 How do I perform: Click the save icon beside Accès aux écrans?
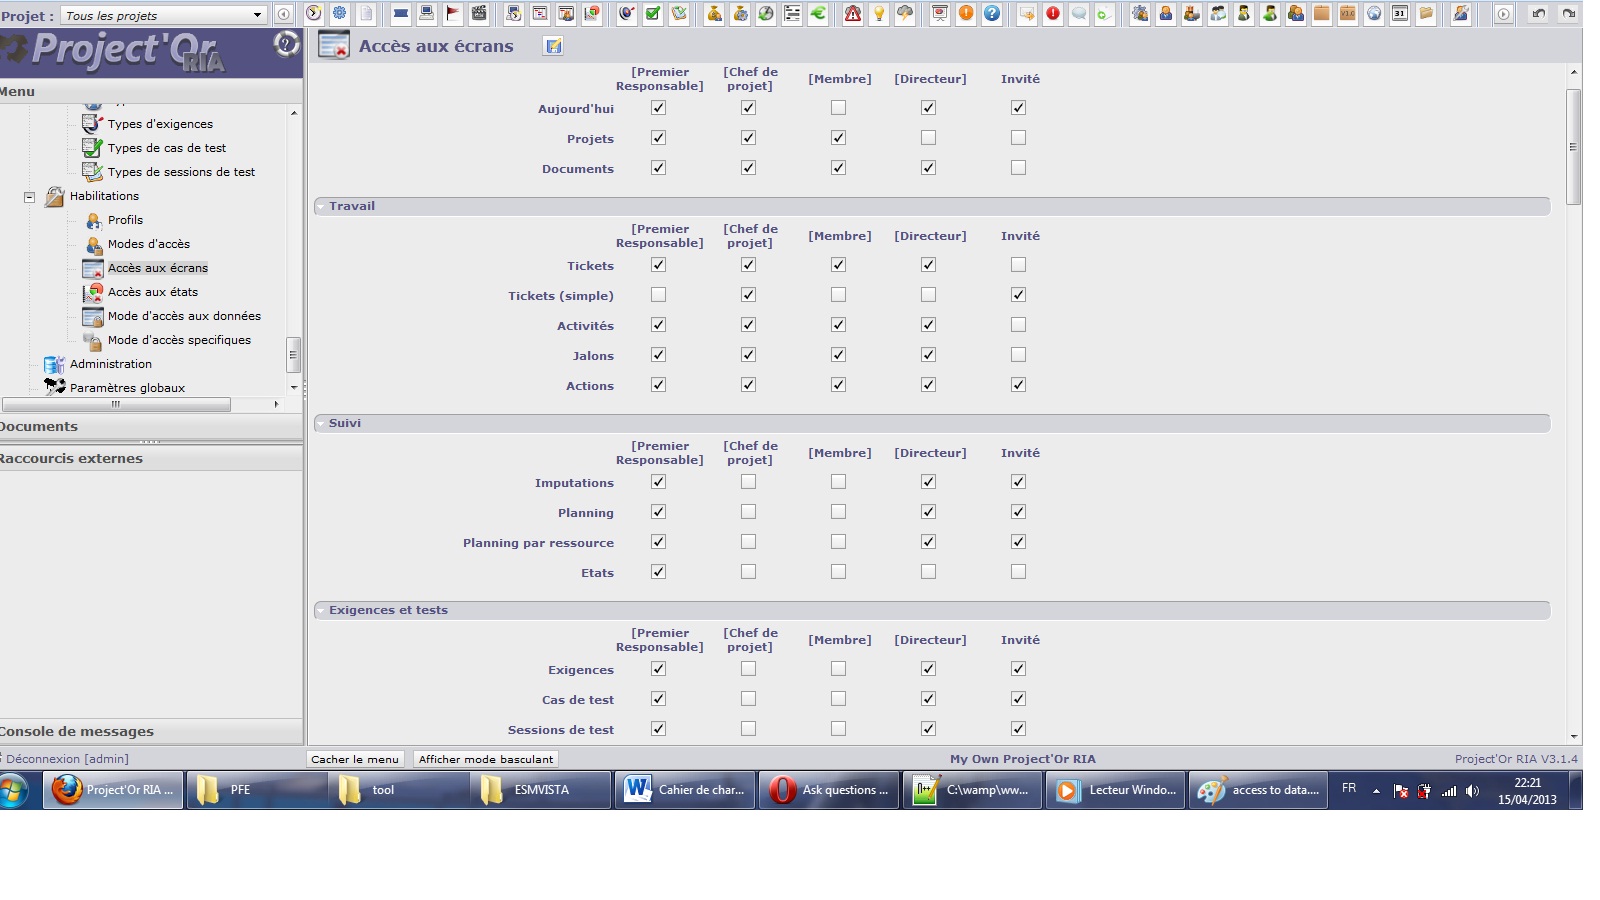click(x=553, y=46)
